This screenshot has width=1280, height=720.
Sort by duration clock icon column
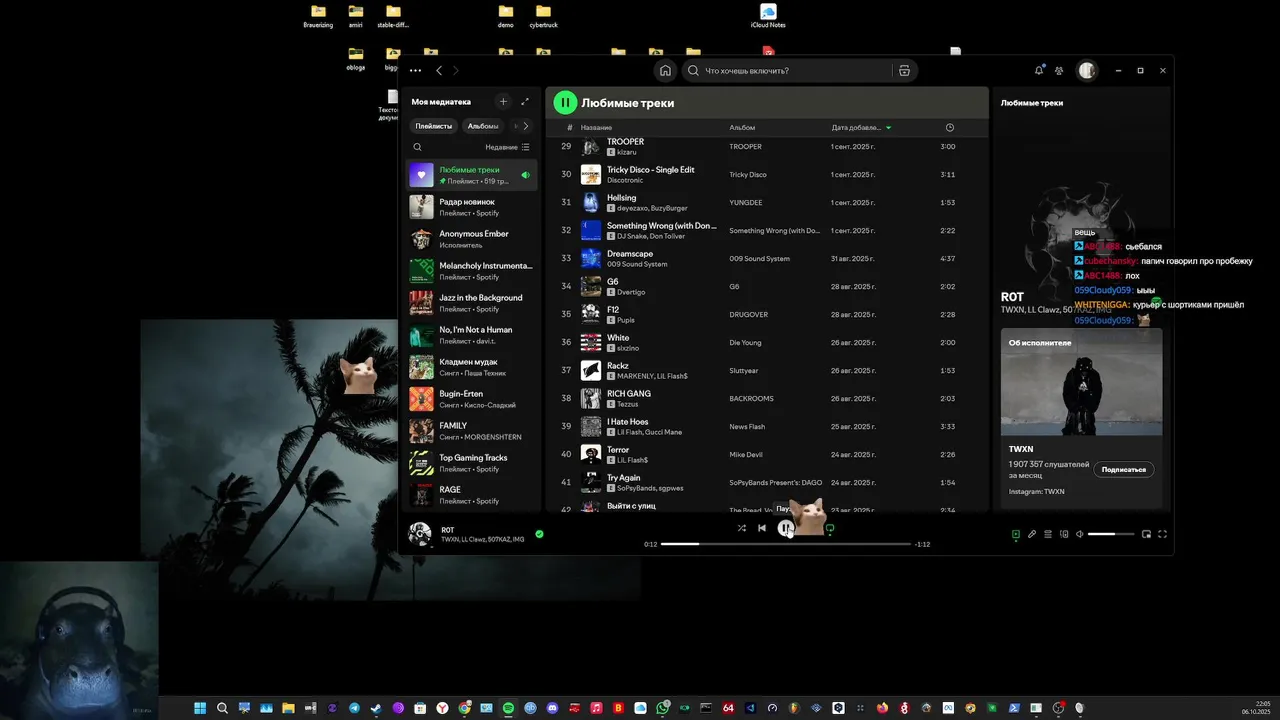coord(950,128)
